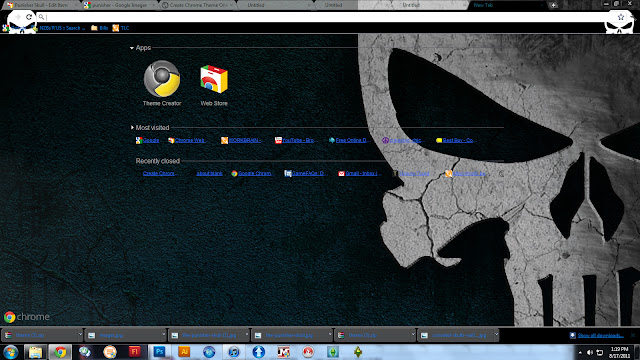Reopen Gmail Inbox recently closed page
This screenshot has height=360, width=640.
tap(359, 173)
